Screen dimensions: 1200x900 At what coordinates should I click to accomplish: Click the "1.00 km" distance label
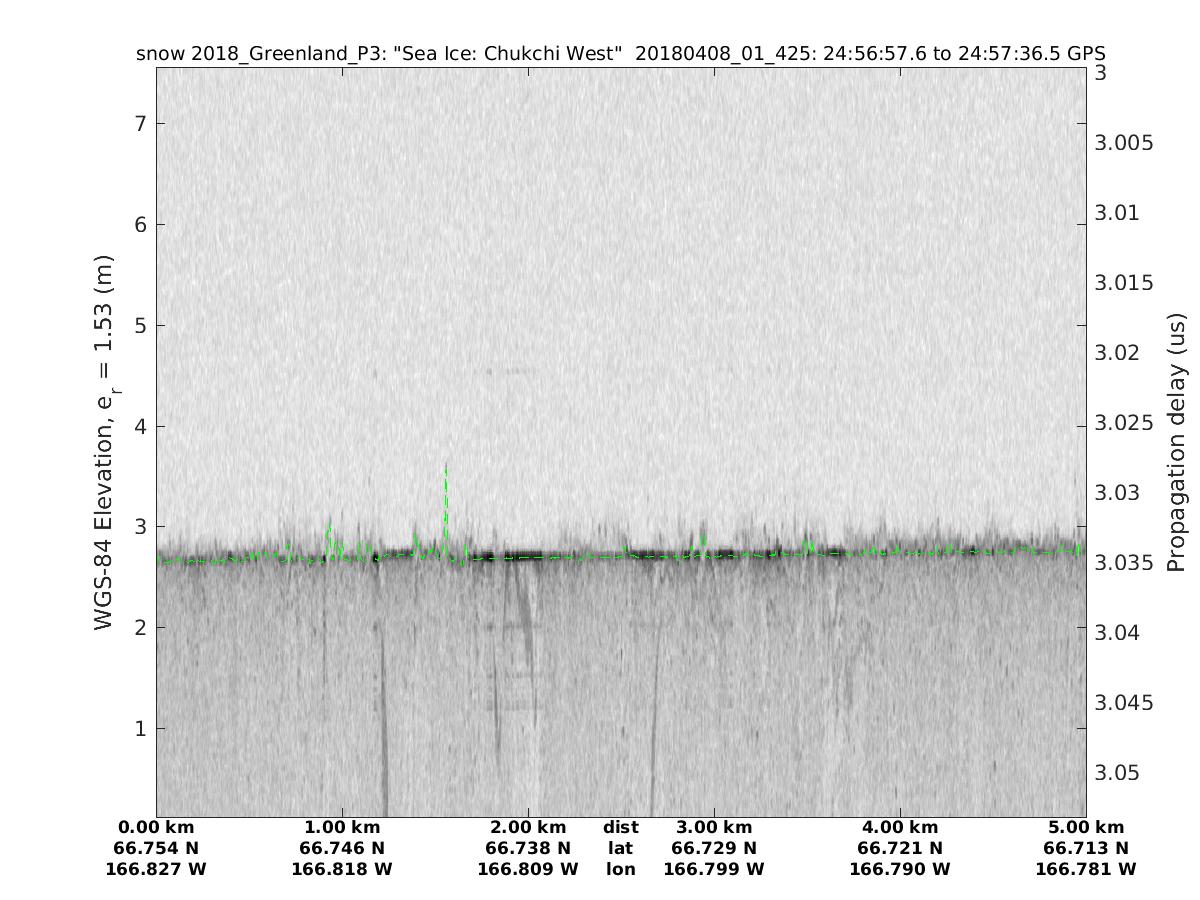click(342, 828)
